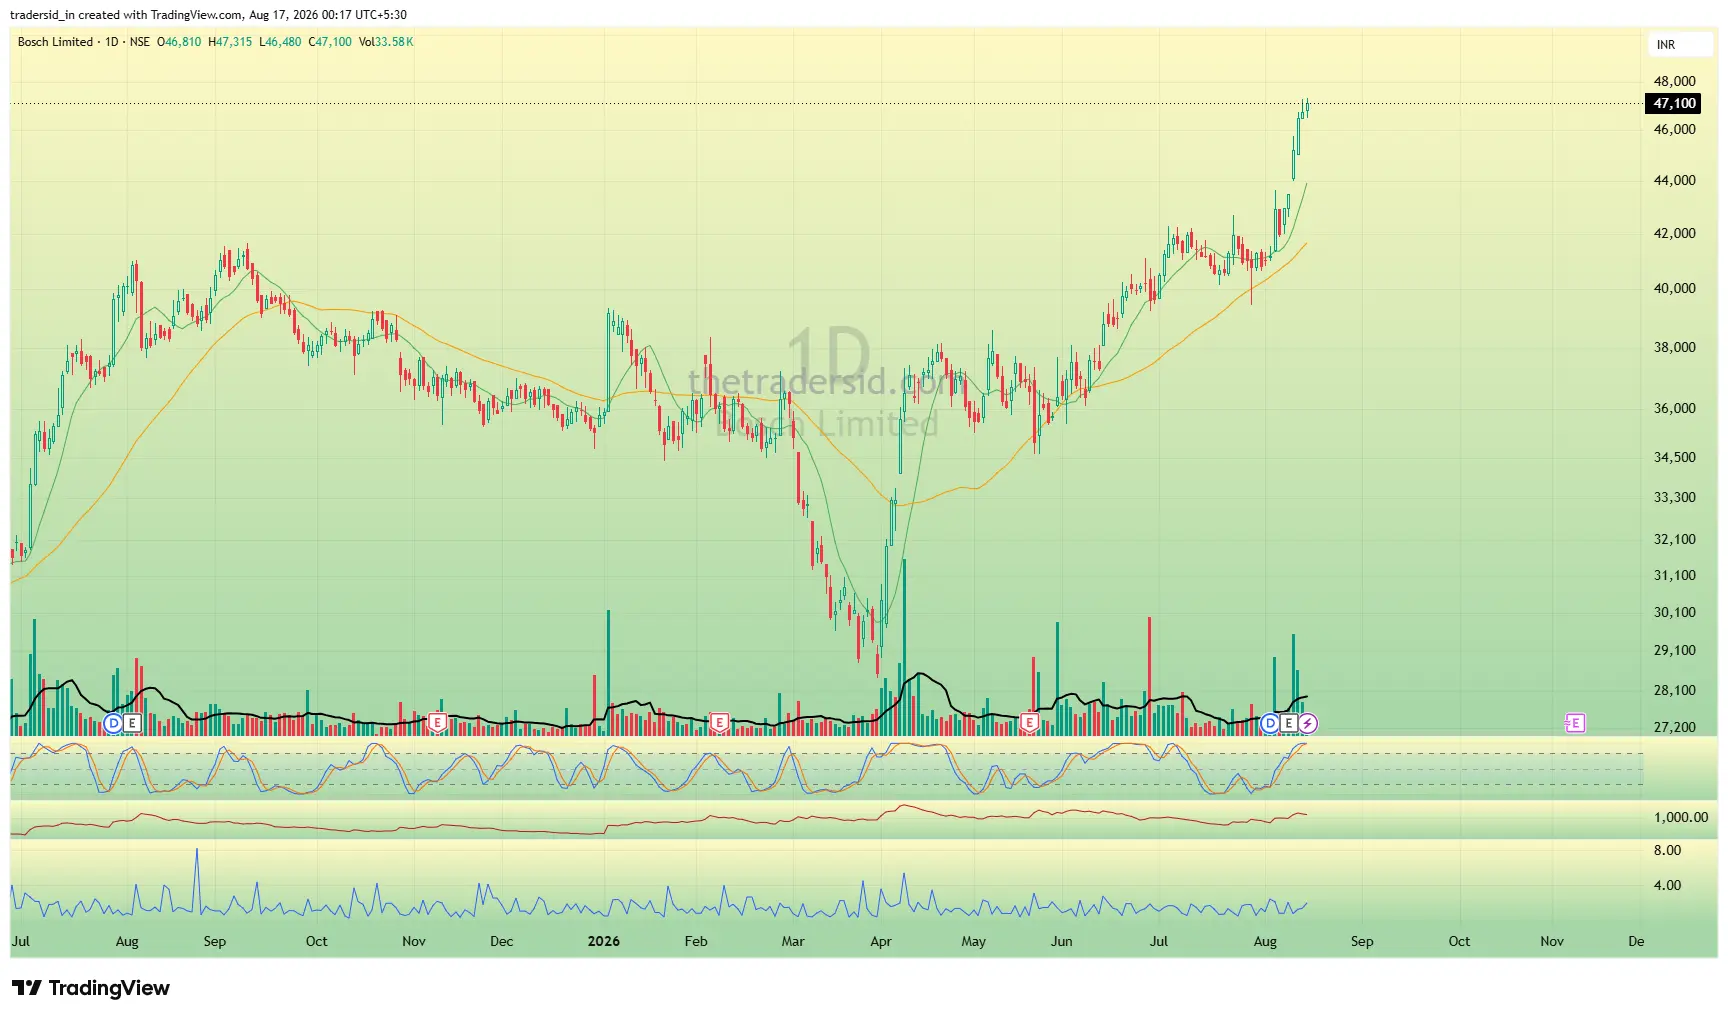Viewport: 1728px width, 1018px height.
Task: Click the dividend marker near August 2025
Action: [113, 723]
